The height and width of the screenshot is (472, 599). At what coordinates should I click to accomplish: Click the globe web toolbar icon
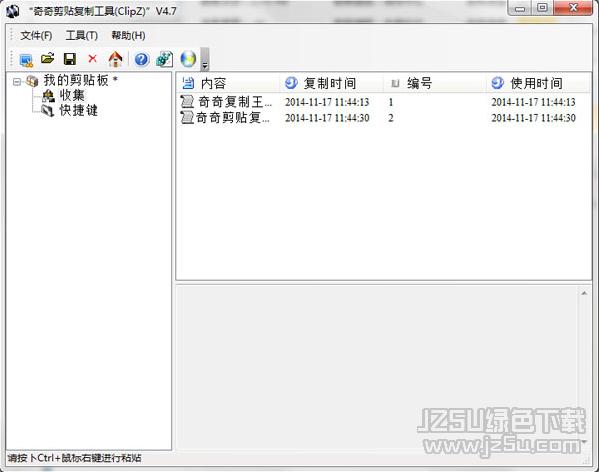point(188,59)
